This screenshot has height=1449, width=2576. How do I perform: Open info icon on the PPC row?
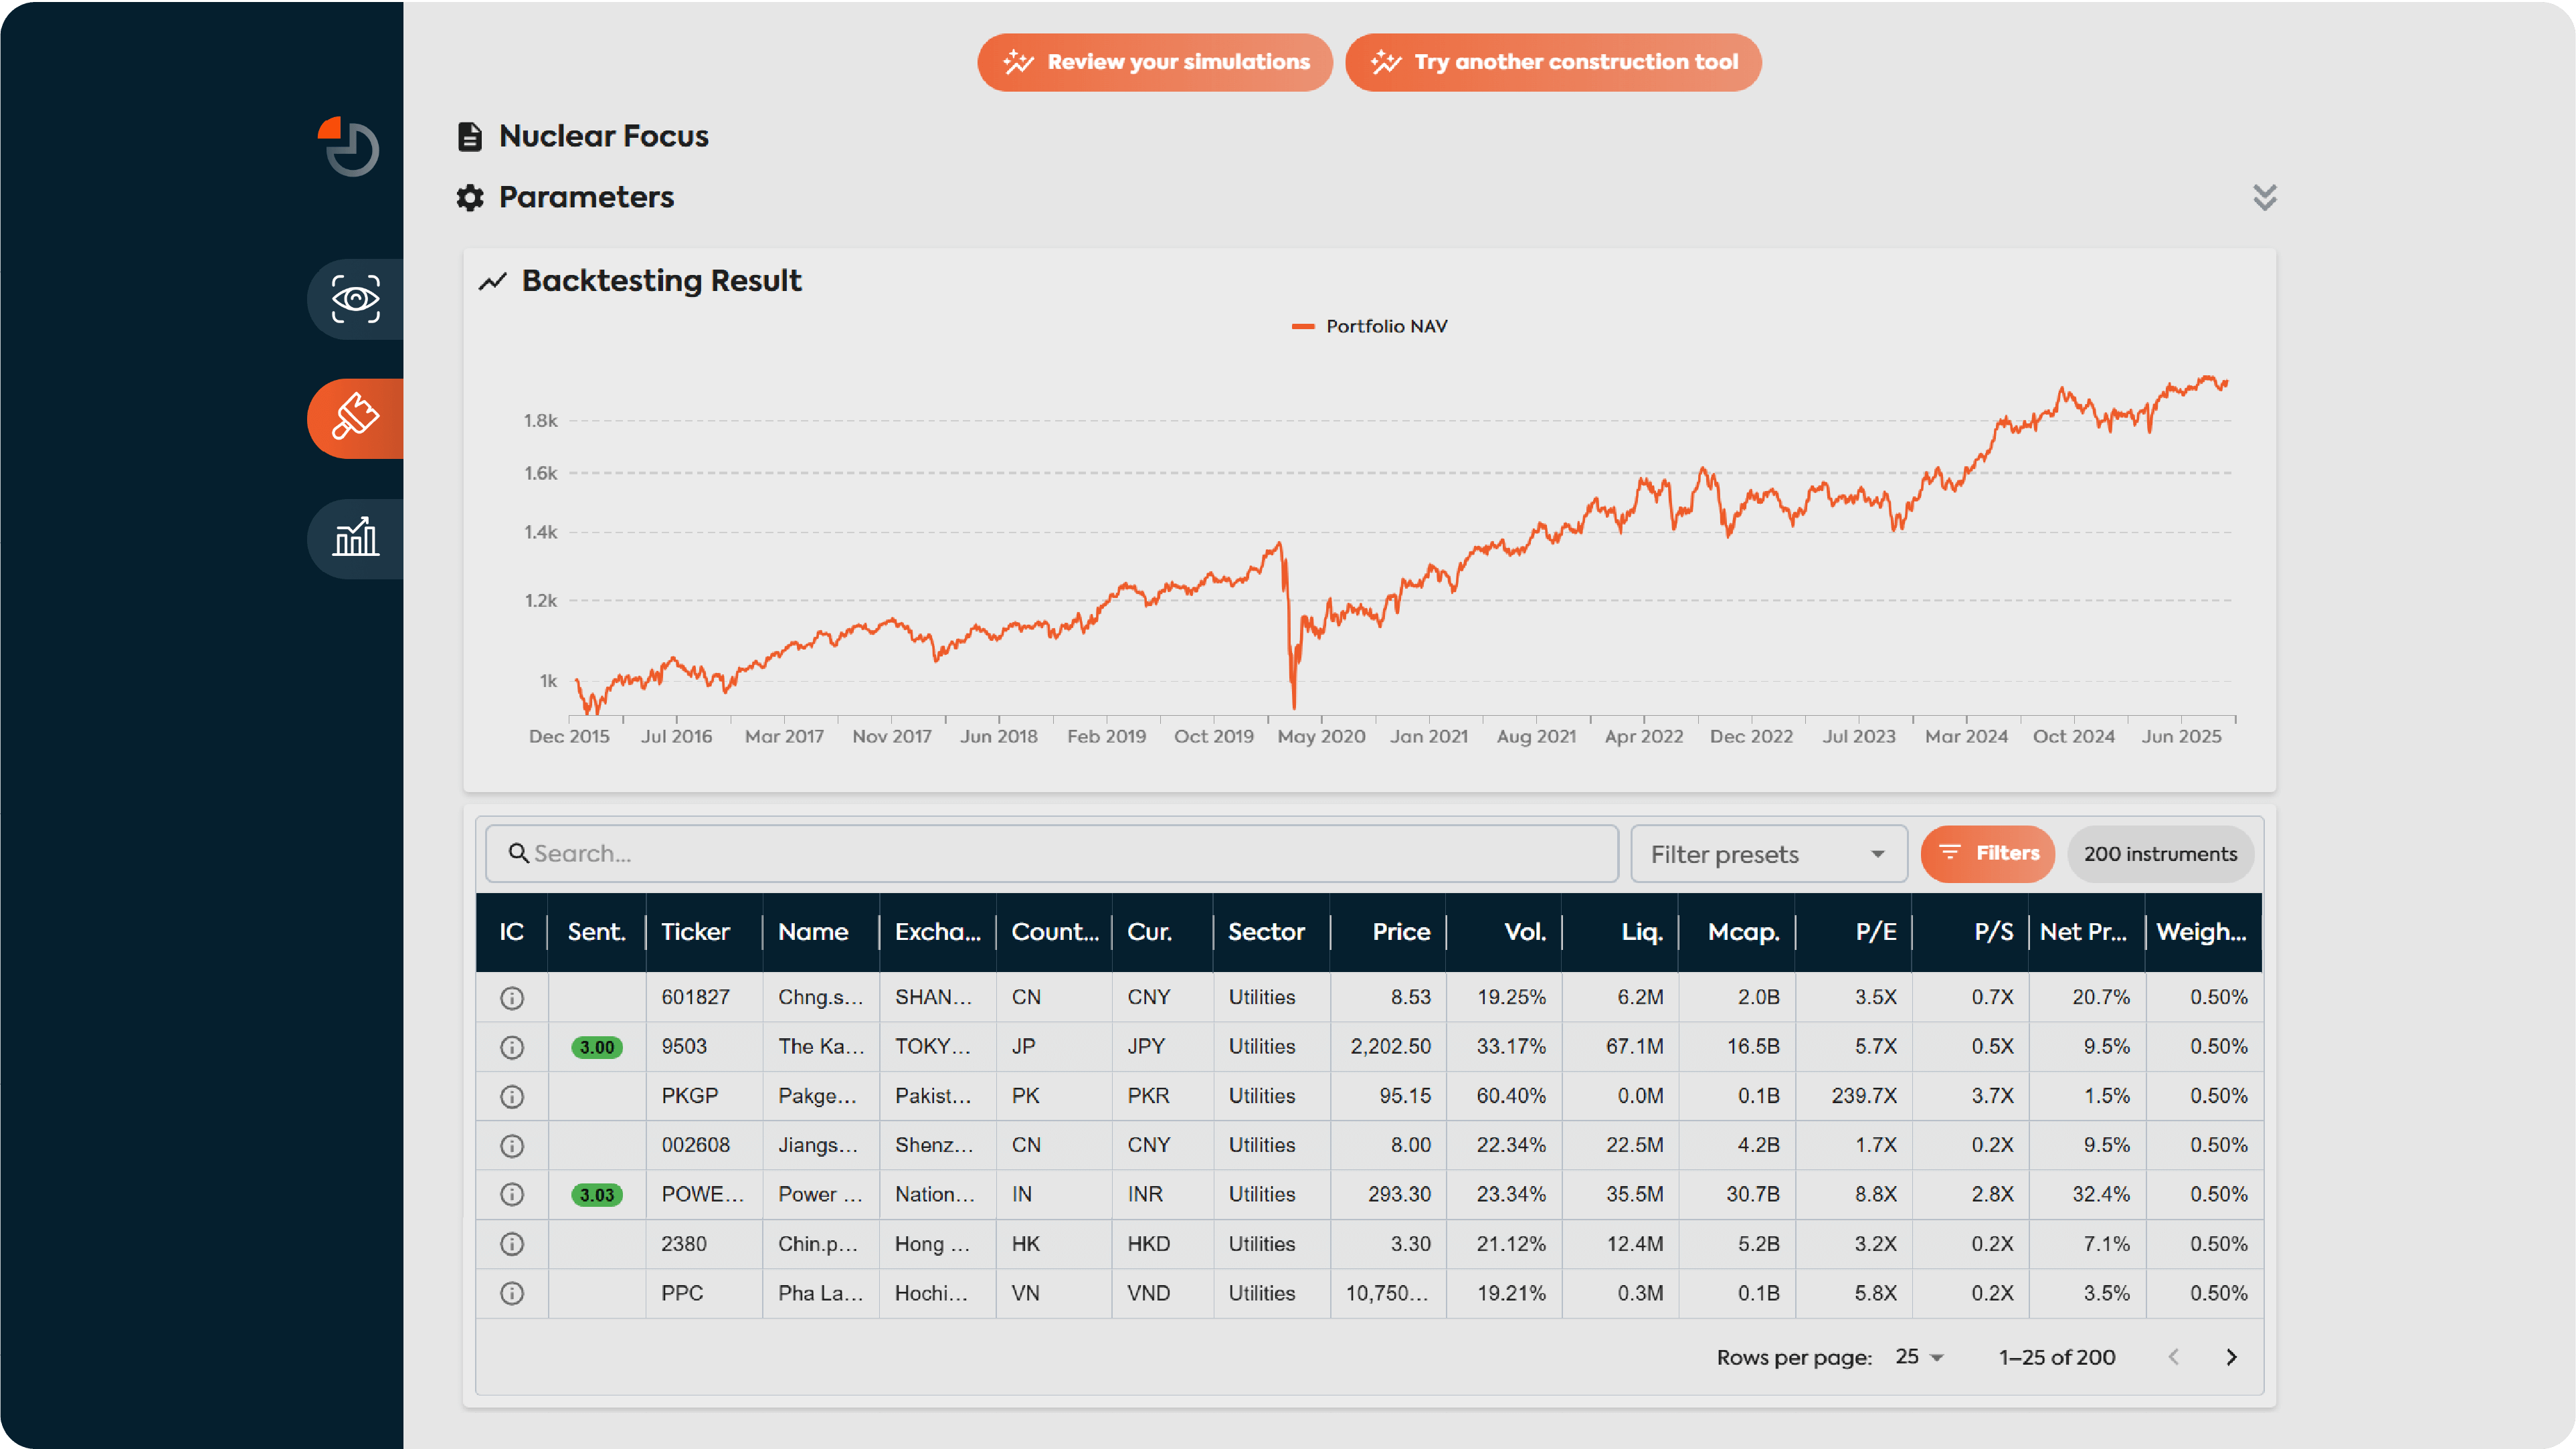click(x=512, y=1293)
